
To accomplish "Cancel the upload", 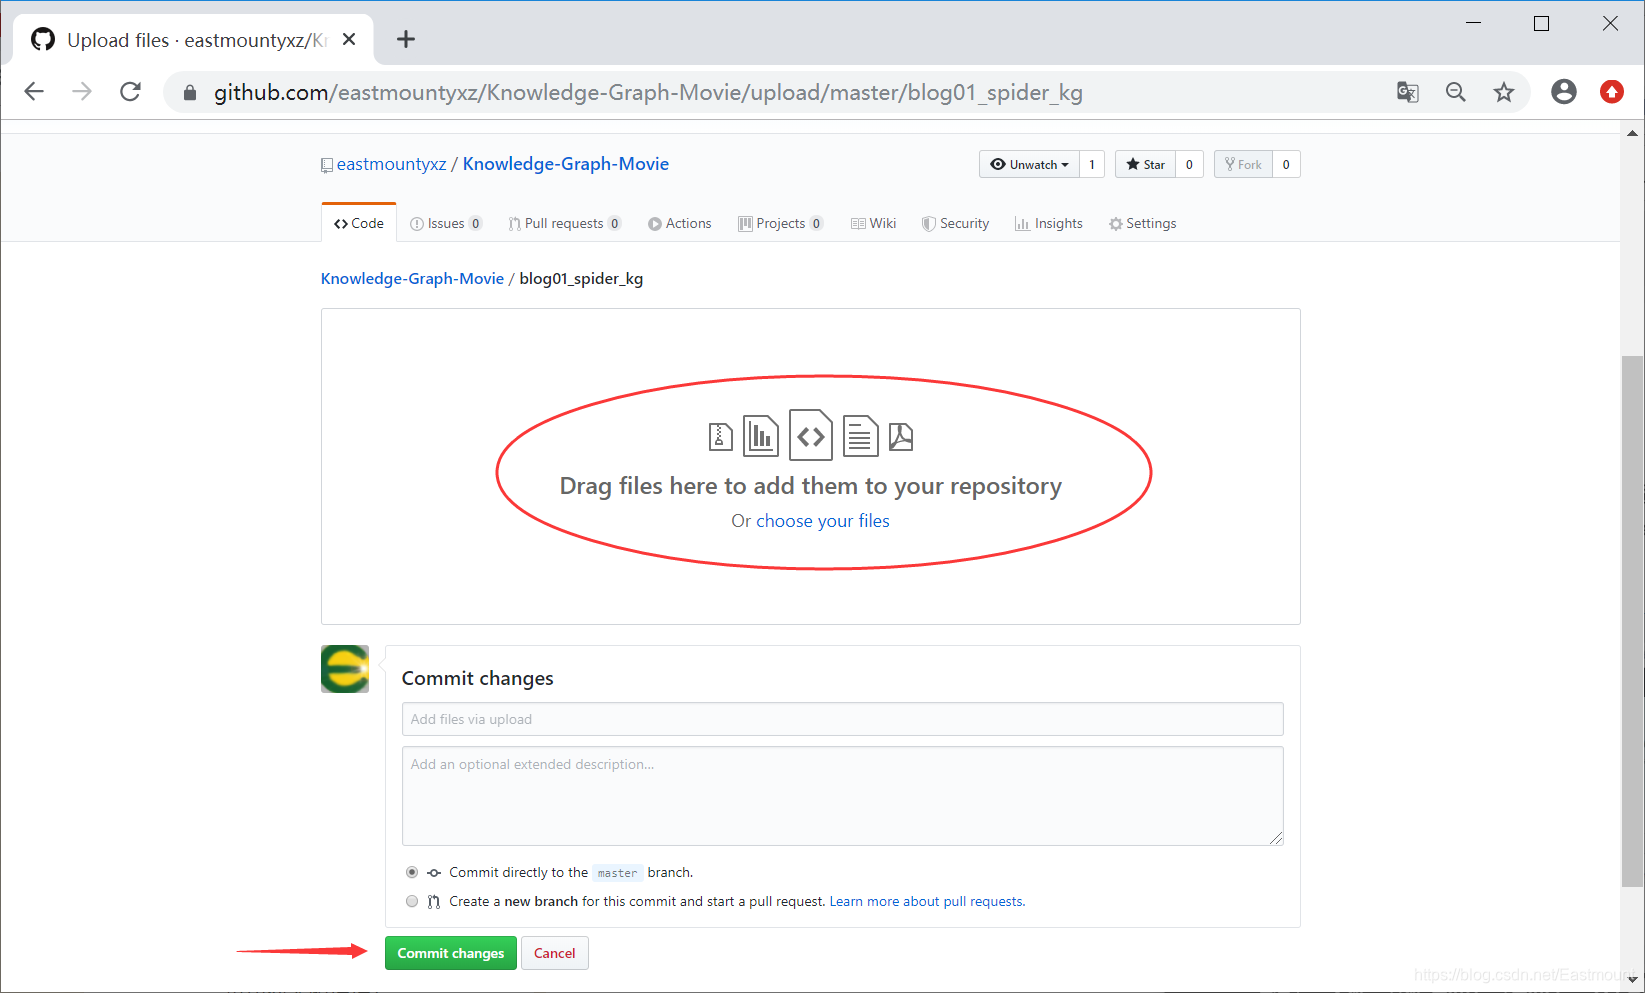I will 555,953.
